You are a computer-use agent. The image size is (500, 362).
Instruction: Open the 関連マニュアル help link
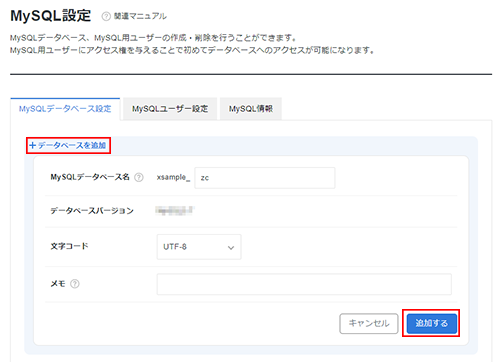[x=140, y=16]
